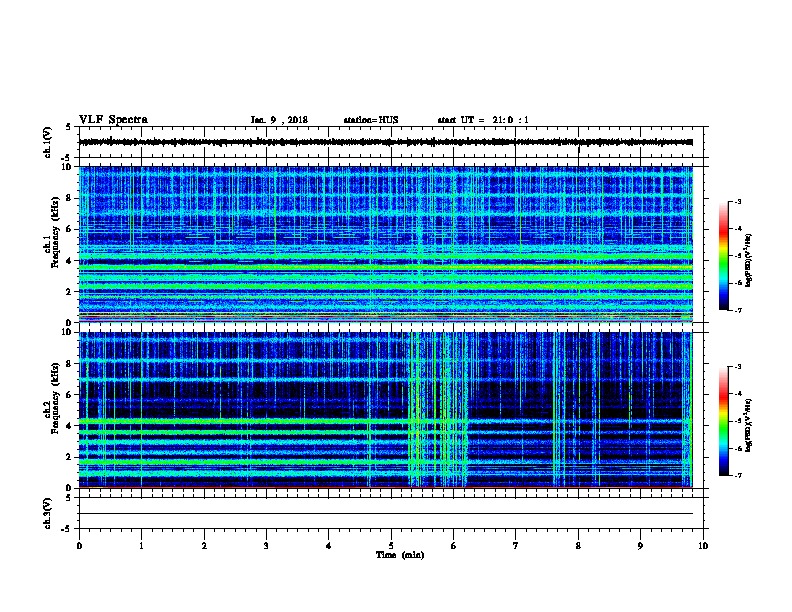The width and height of the screenshot is (792, 612).
Task: Click the "Time (min)" axis title
Action: [x=400, y=555]
